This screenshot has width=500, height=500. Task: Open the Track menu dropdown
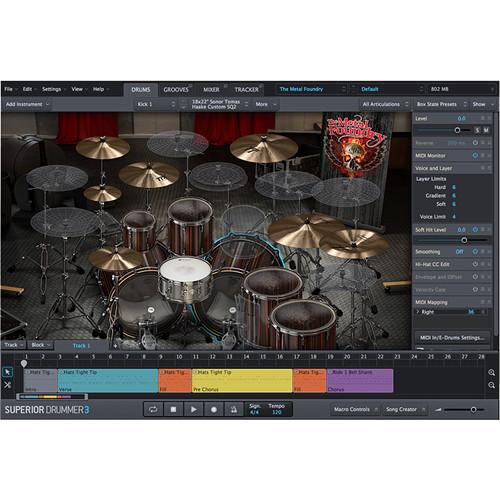click(x=13, y=345)
